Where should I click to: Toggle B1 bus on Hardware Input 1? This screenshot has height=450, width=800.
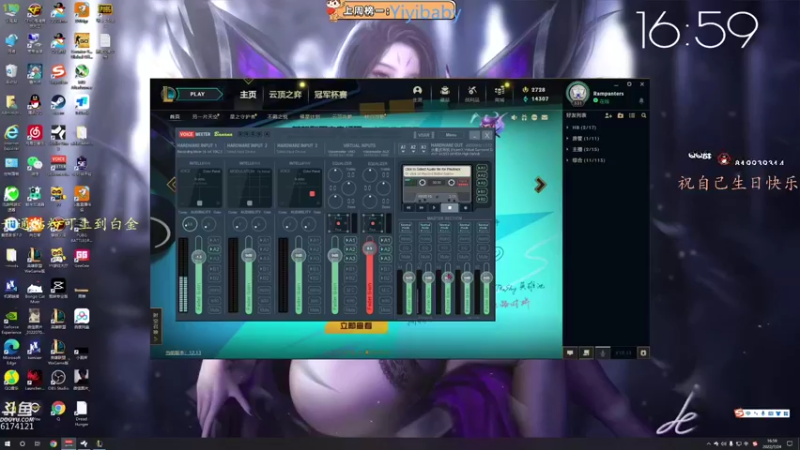click(214, 268)
